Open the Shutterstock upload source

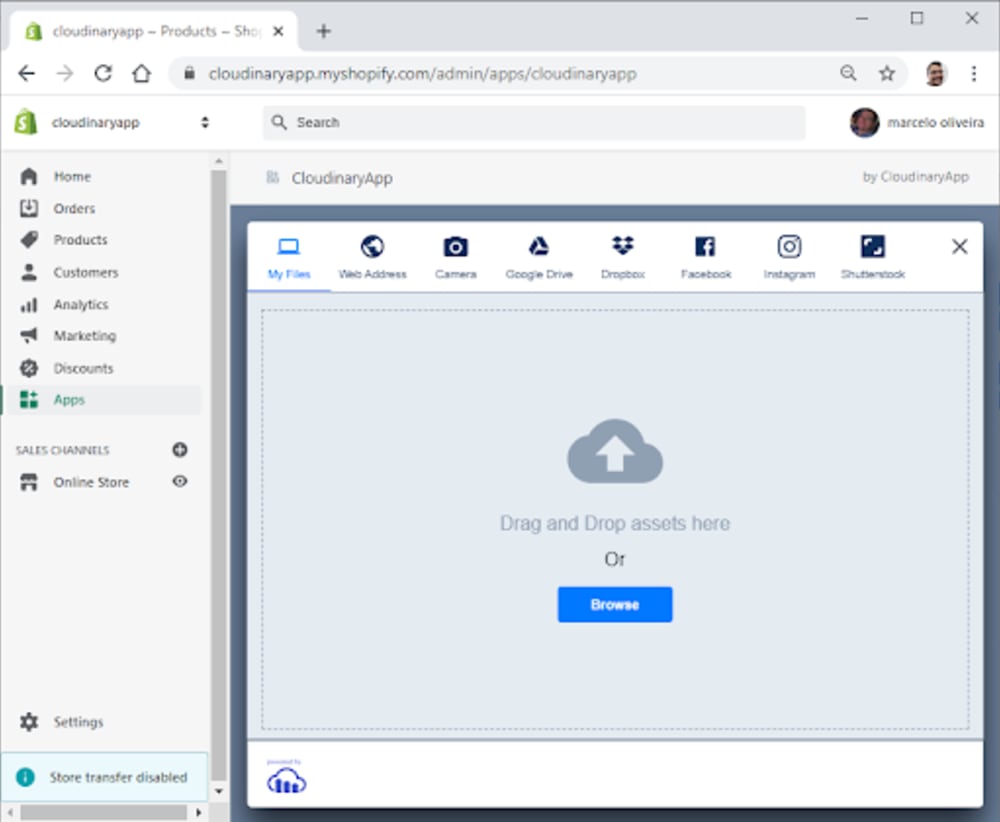pos(872,258)
